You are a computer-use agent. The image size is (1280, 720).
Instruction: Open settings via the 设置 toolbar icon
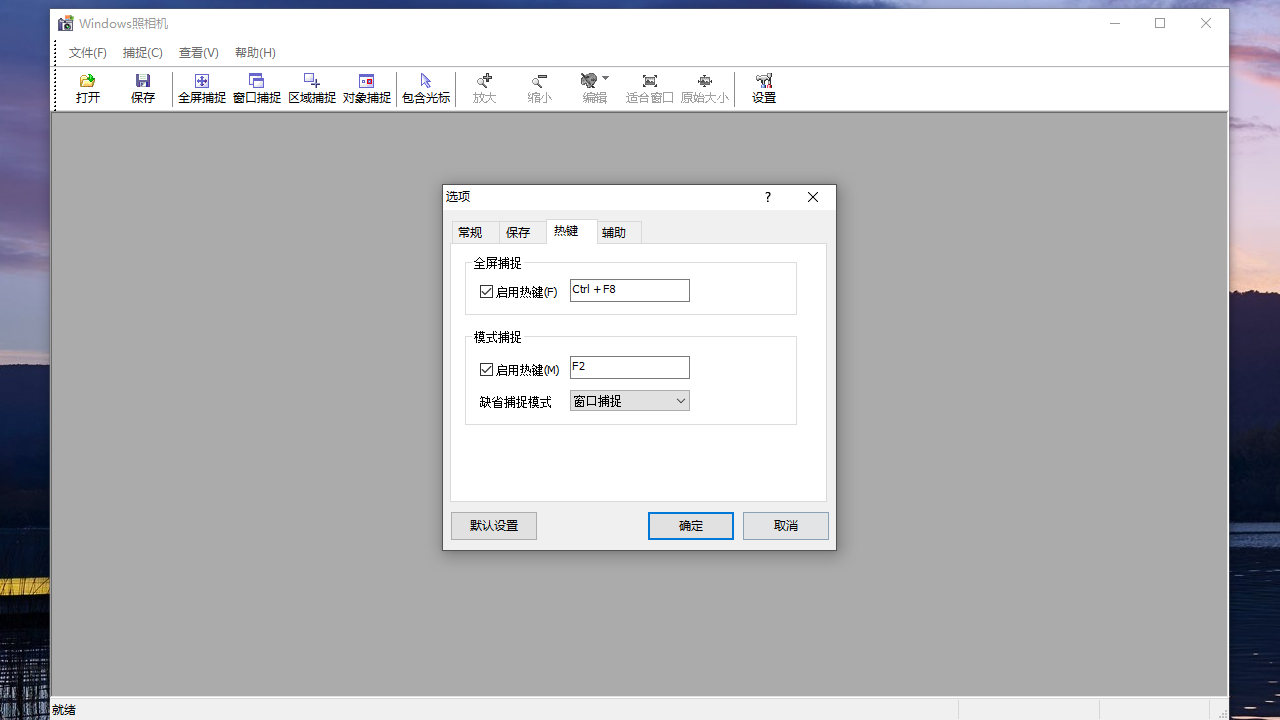(763, 88)
